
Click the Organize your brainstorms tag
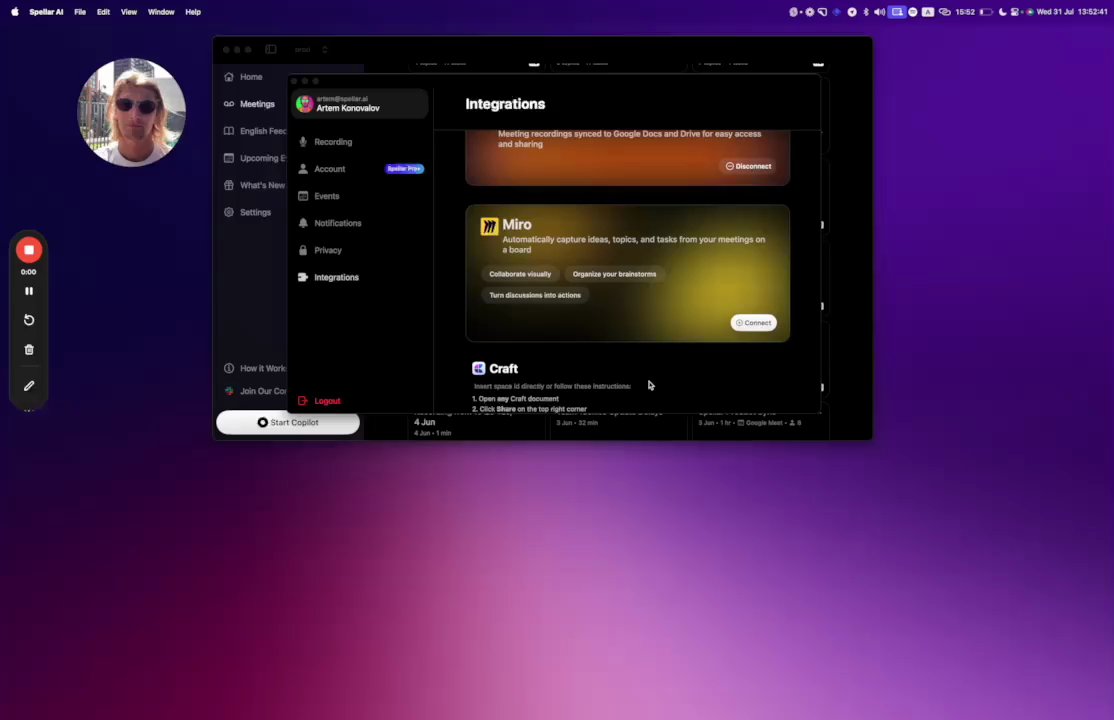click(x=615, y=274)
